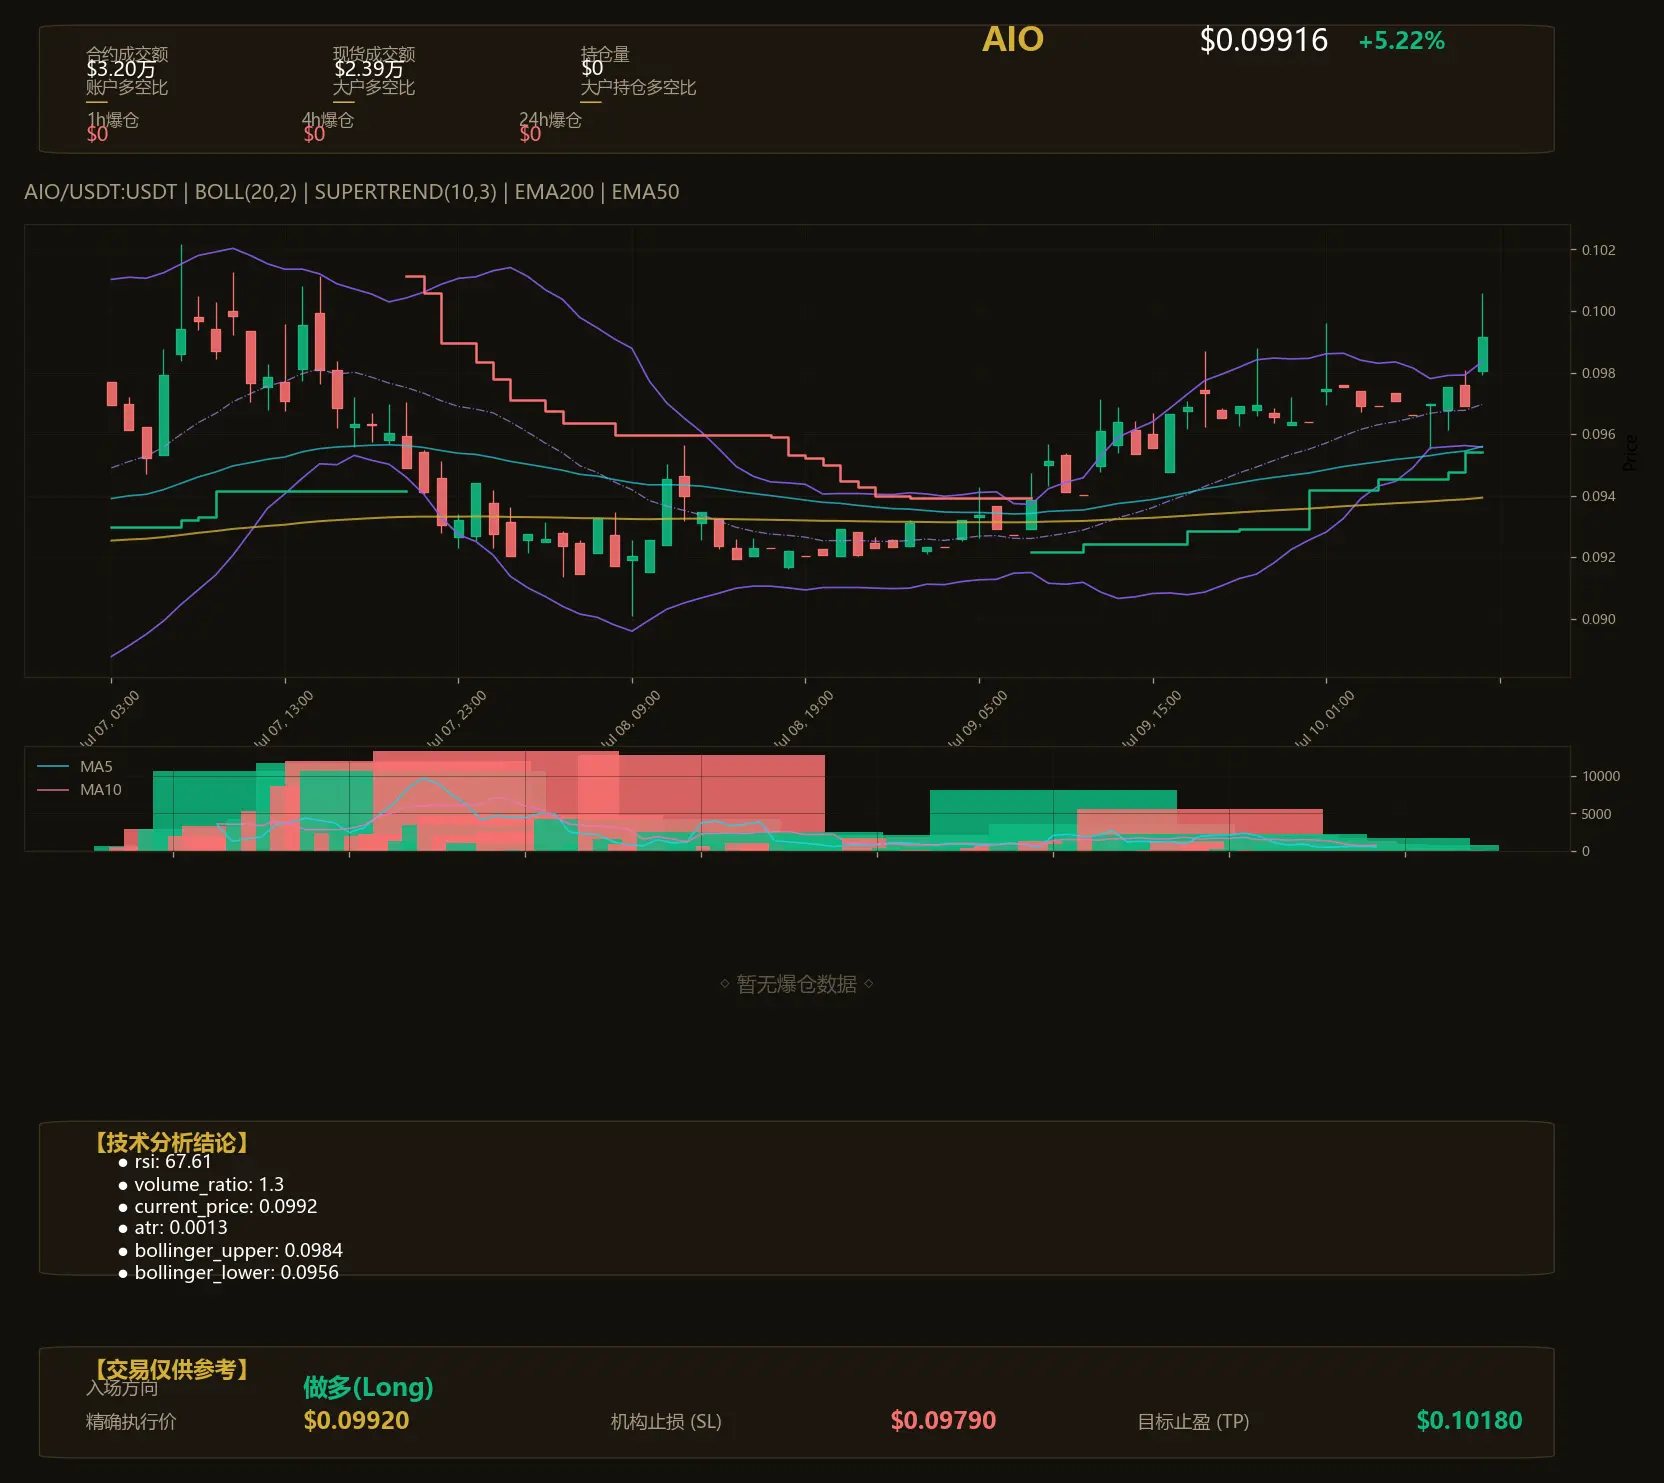
Task: Click the Jul 07, 13:00 time label
Action: point(283,720)
